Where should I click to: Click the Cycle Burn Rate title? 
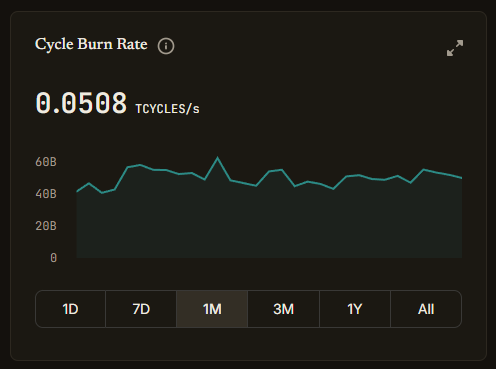(x=91, y=44)
